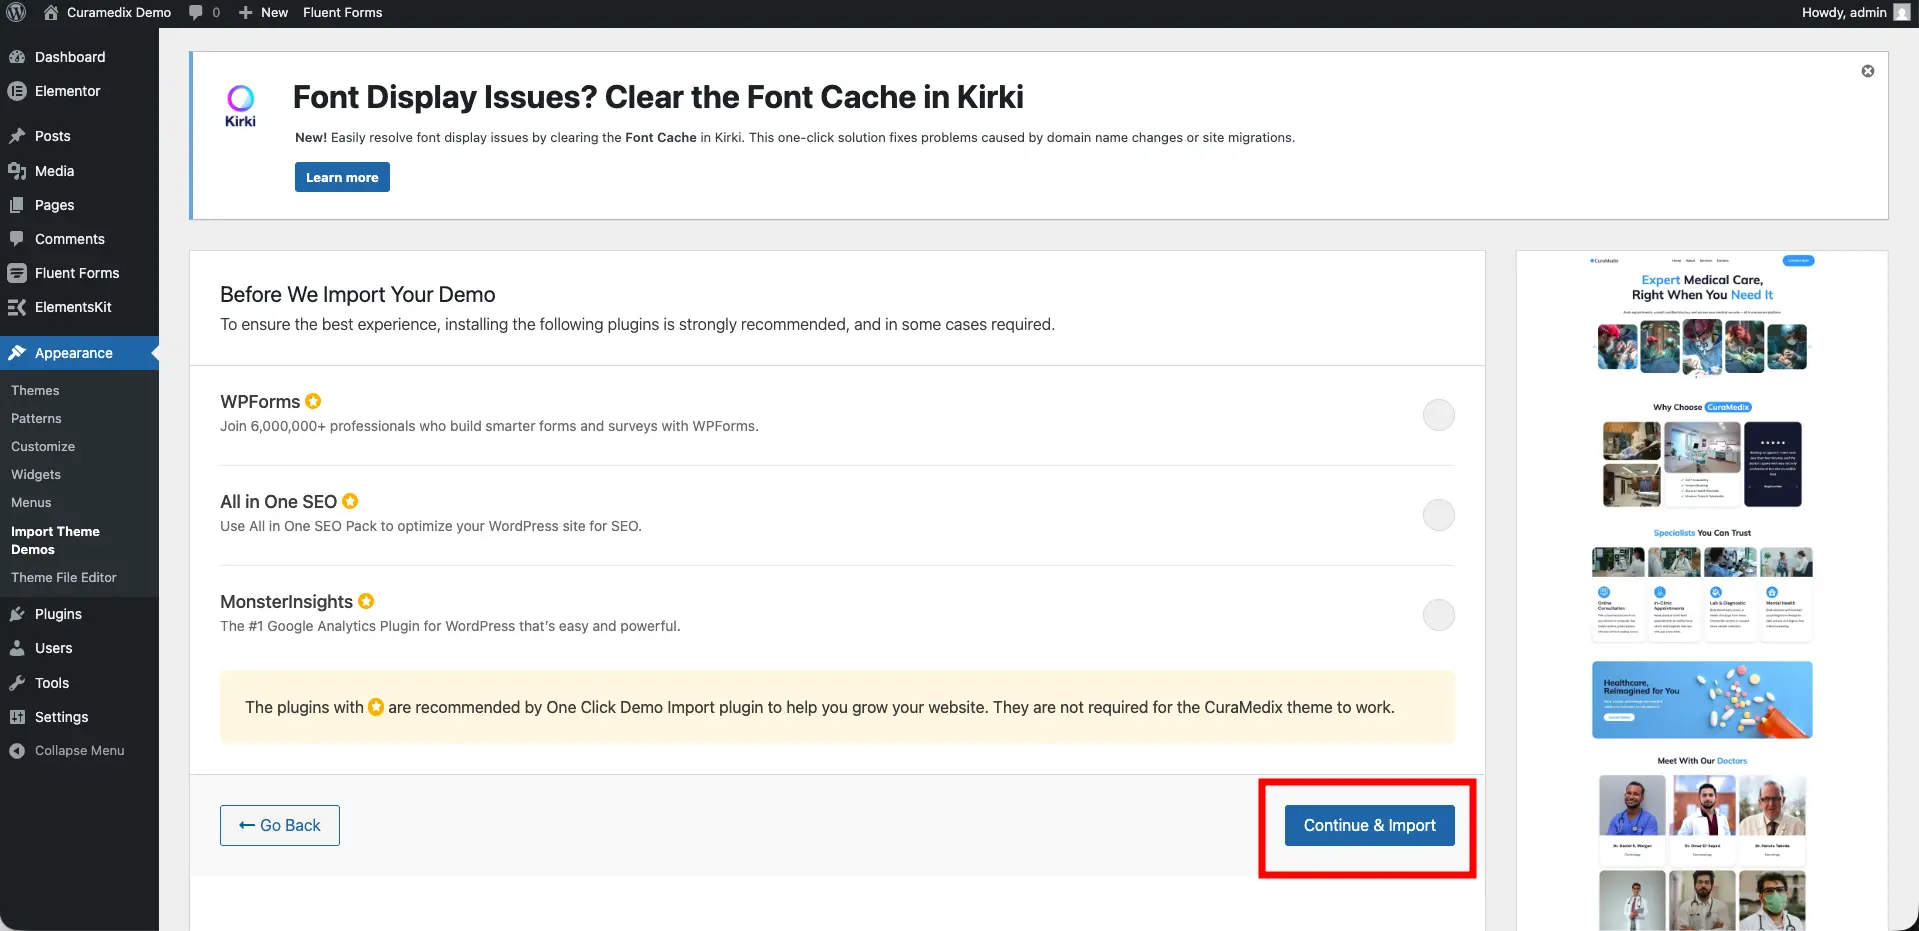Image resolution: width=1919 pixels, height=931 pixels.
Task: Enable the All in One SEO plugin
Action: point(1438,515)
